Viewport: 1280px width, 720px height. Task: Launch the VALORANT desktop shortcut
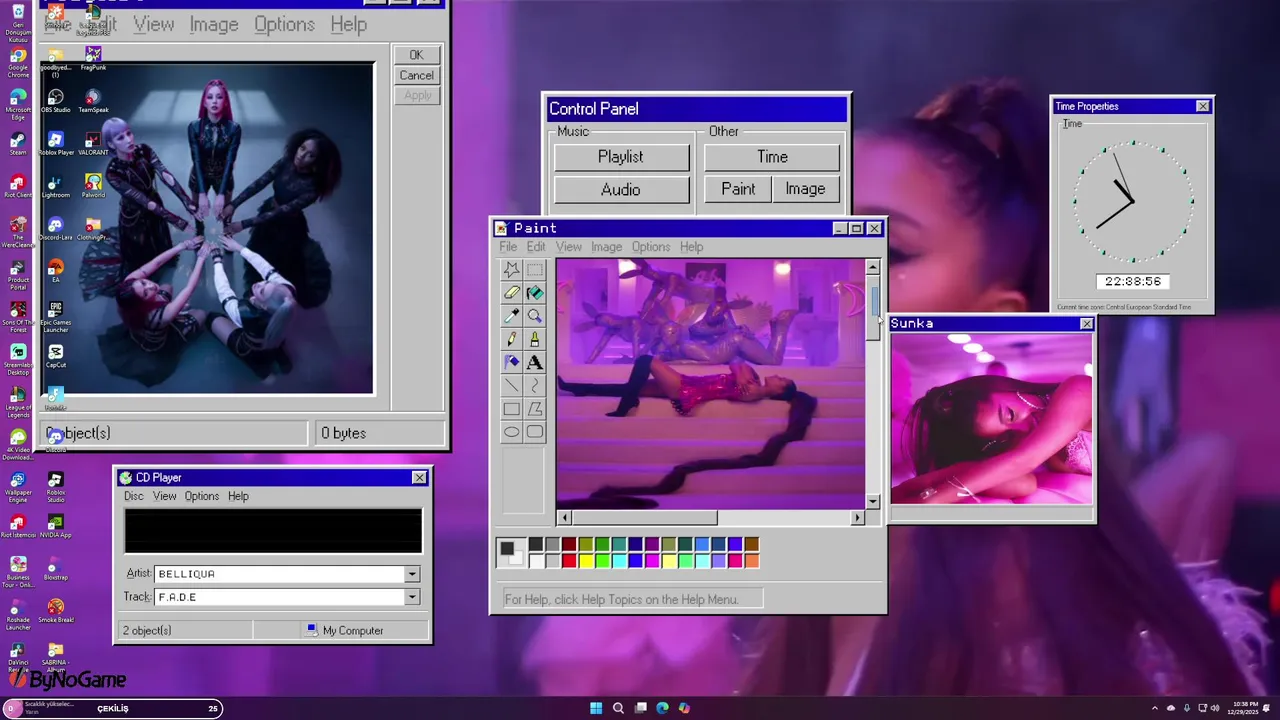[93, 144]
